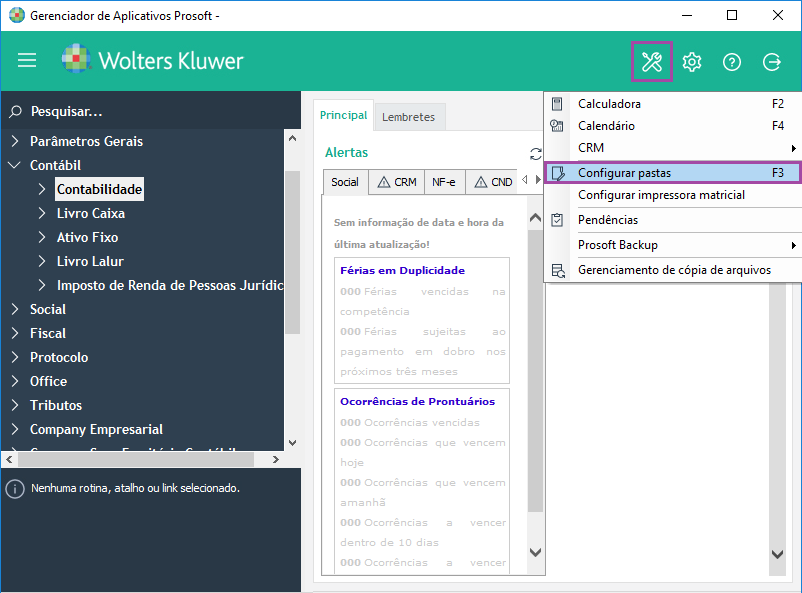This screenshot has width=802, height=593.
Task: Choose Configurar impressora matricial
Action: pyautogui.click(x=672, y=195)
